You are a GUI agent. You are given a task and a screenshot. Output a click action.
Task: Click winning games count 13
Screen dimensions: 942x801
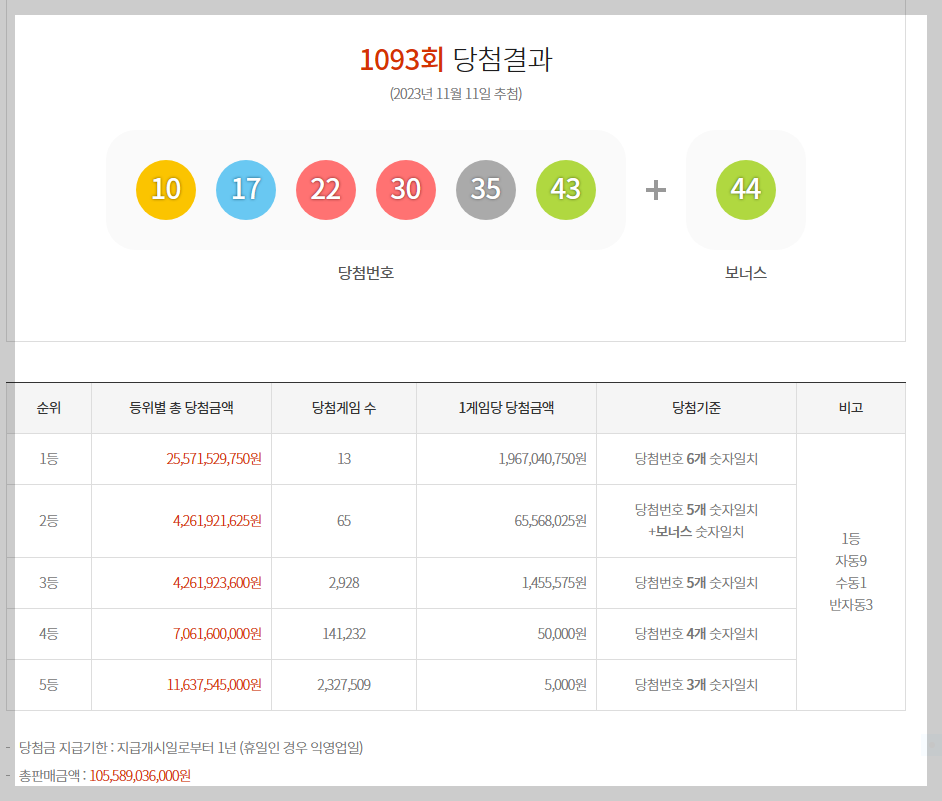tap(344, 459)
